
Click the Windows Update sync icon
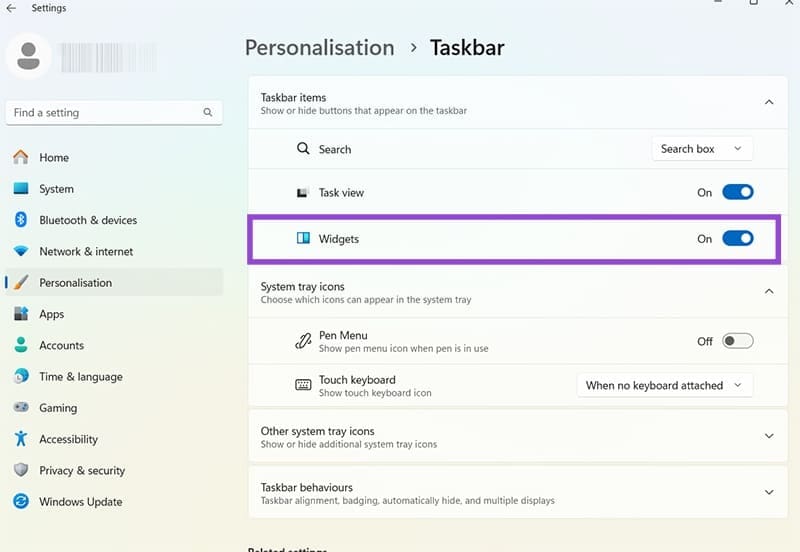pyautogui.click(x=21, y=501)
